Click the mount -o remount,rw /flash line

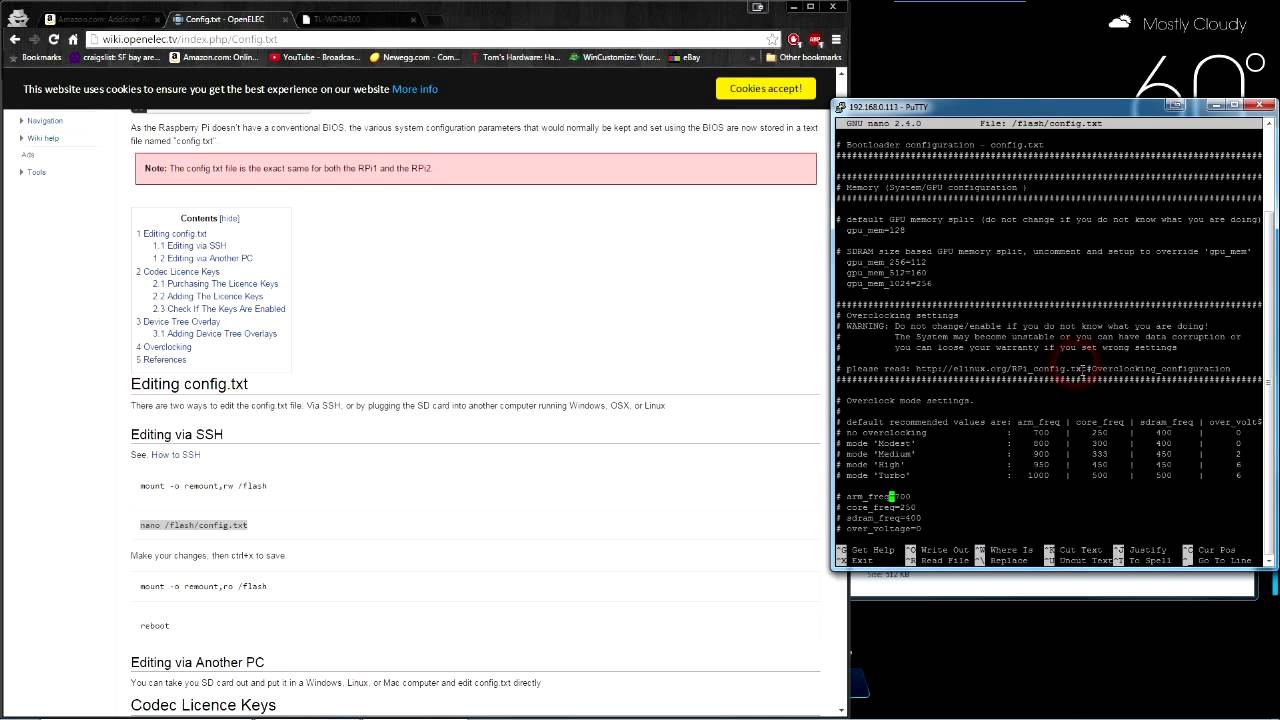click(203, 486)
